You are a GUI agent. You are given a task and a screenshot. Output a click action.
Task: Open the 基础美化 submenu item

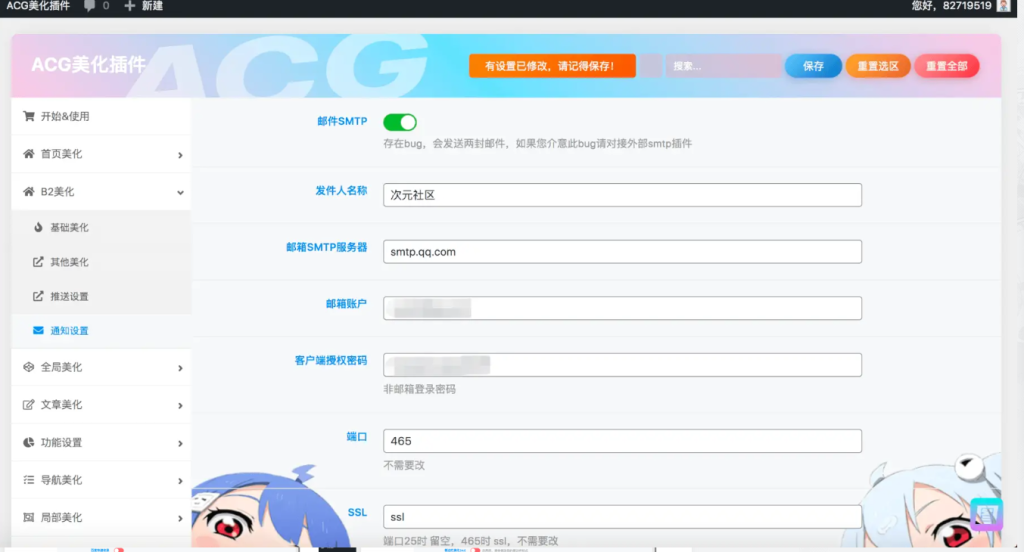pyautogui.click(x=101, y=227)
